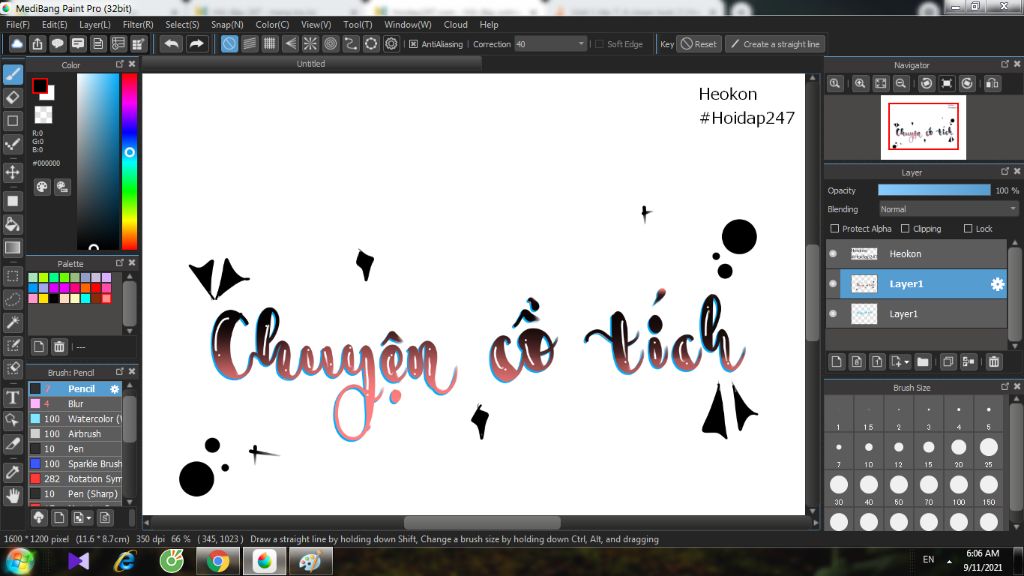Undock the Layer panel
The width and height of the screenshot is (1024, 576).
[1004, 171]
